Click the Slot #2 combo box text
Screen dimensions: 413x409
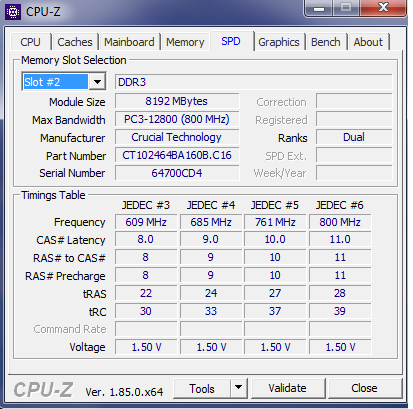[x=55, y=82]
